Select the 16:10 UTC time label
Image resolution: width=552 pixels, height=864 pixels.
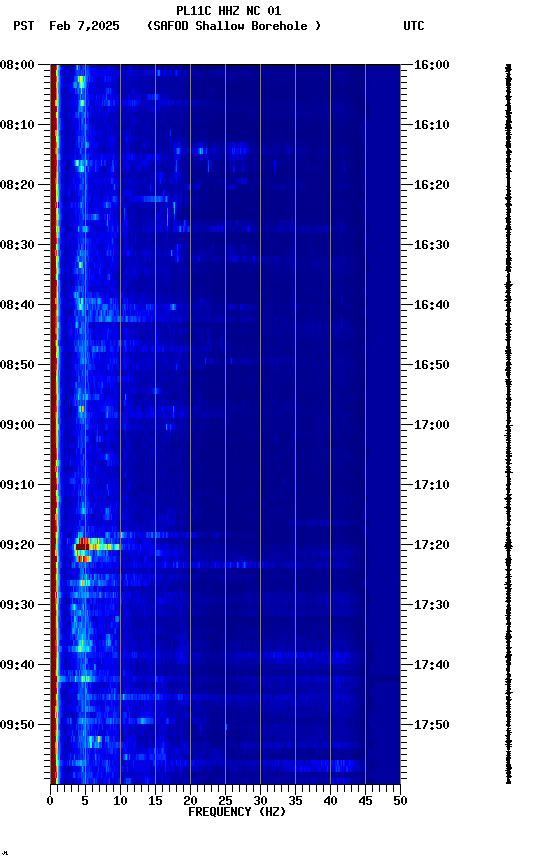tap(432, 125)
